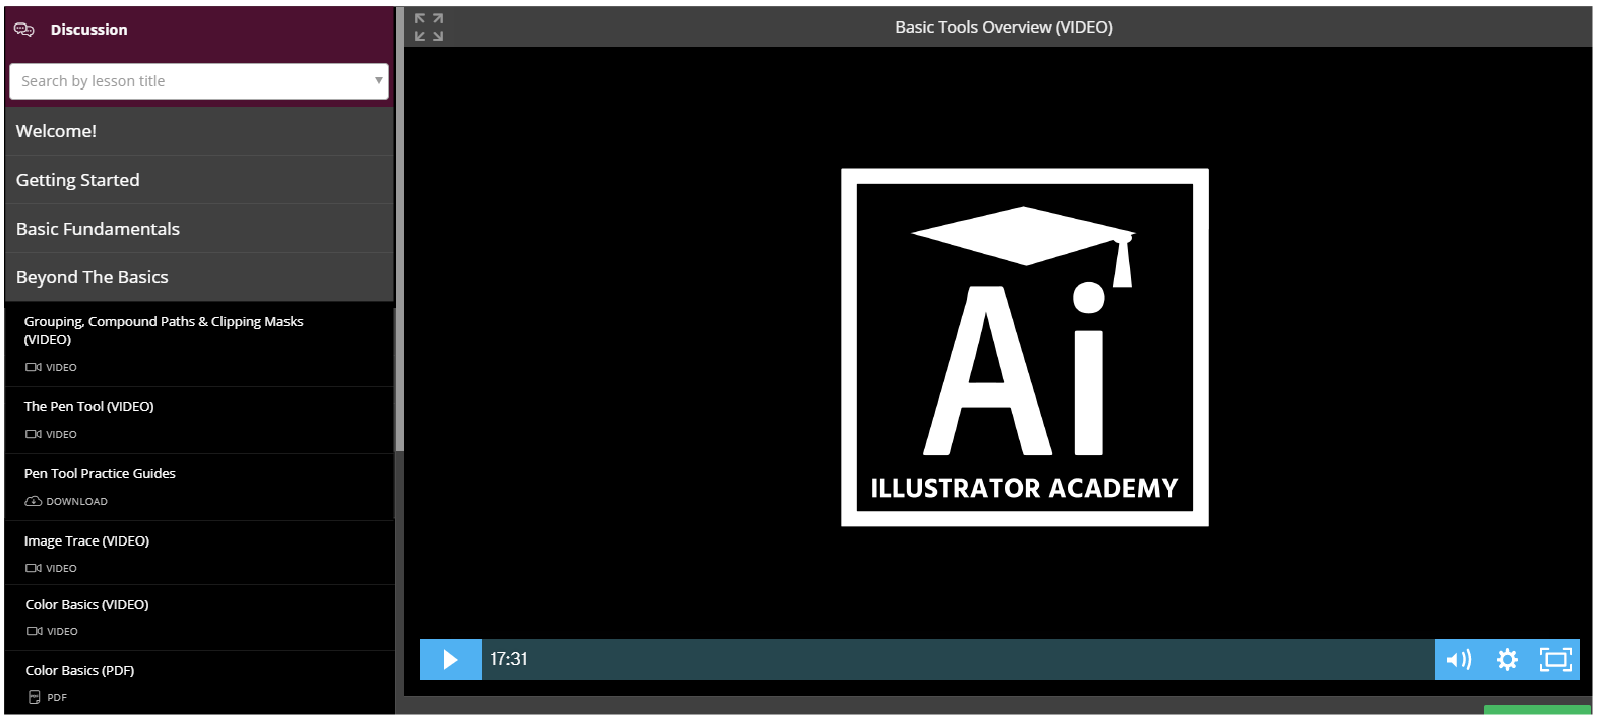Expand the Welcome! section
The width and height of the screenshot is (1605, 723).
199,131
